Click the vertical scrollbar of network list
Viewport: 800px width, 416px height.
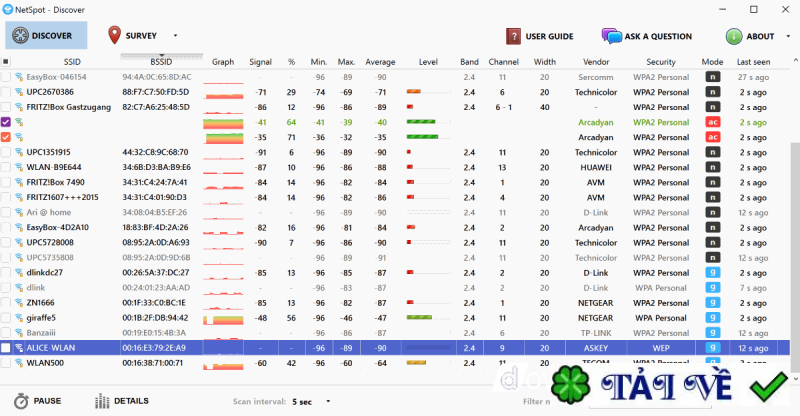[x=795, y=255]
